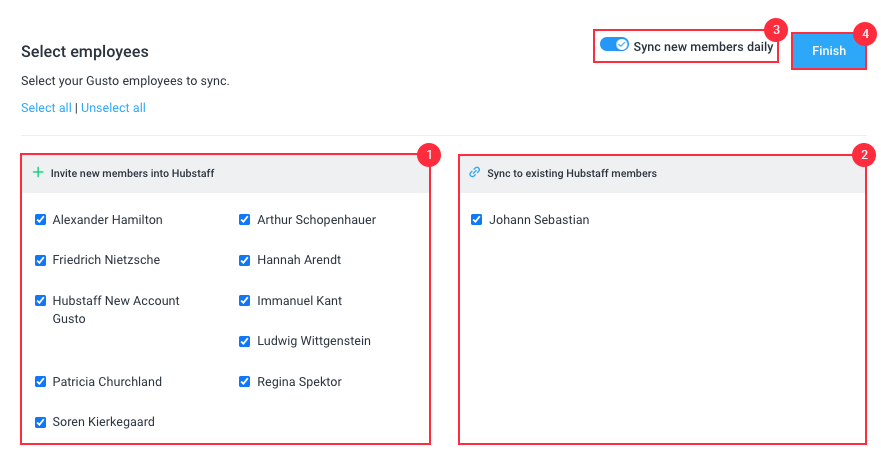Uncheck Friedrich Nietzsche checkbox

coord(40,260)
